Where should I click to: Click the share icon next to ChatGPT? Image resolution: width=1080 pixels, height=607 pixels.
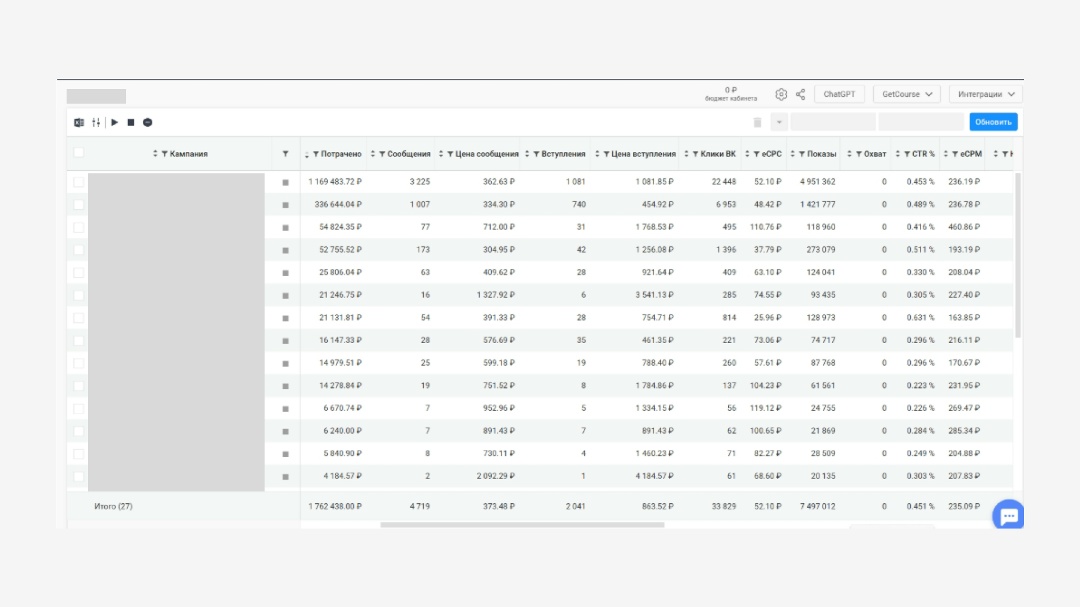coord(800,94)
